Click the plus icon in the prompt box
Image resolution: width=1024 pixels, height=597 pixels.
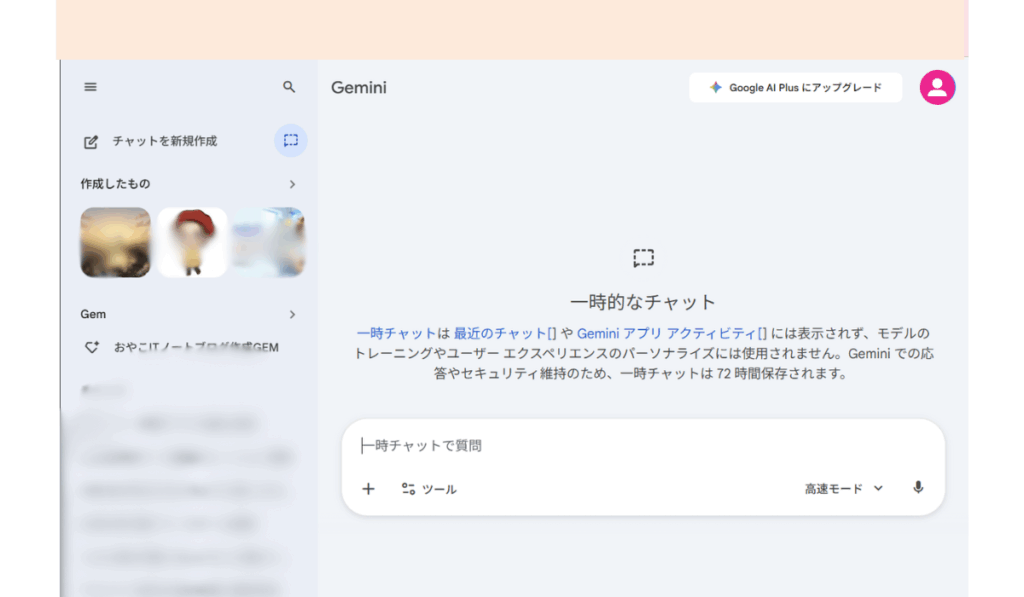[368, 489]
